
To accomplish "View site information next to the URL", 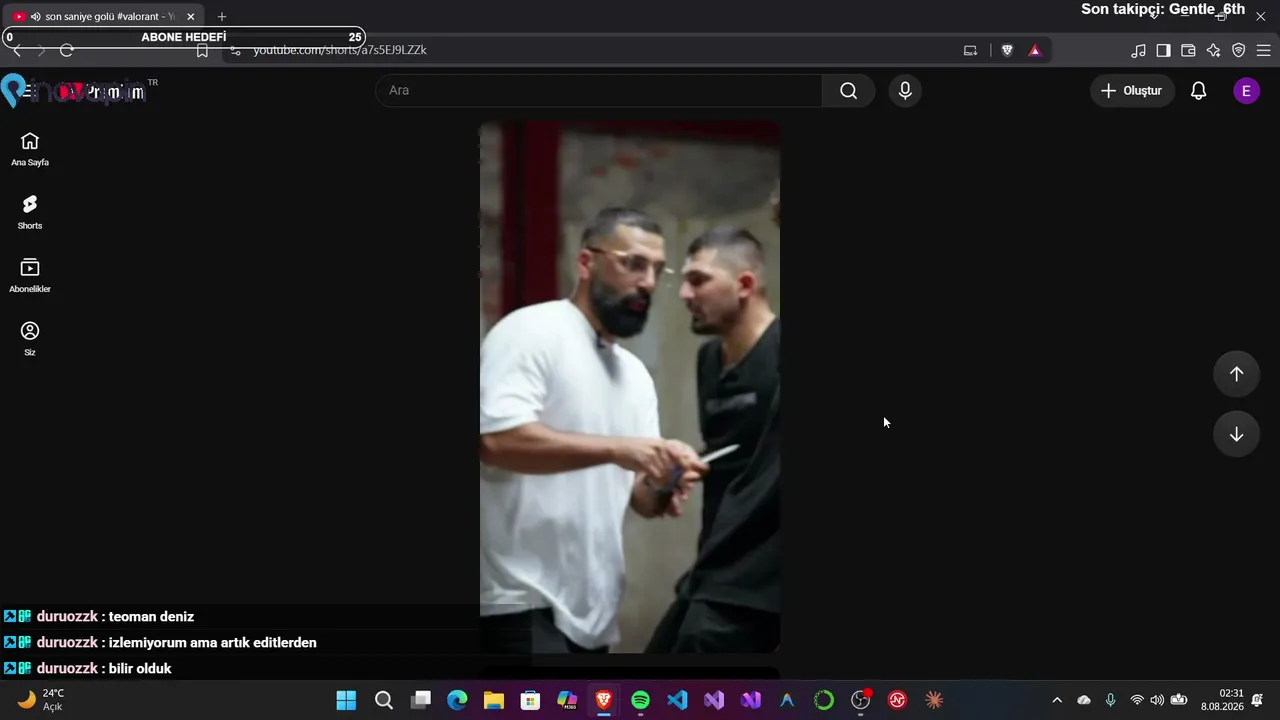I will (235, 50).
